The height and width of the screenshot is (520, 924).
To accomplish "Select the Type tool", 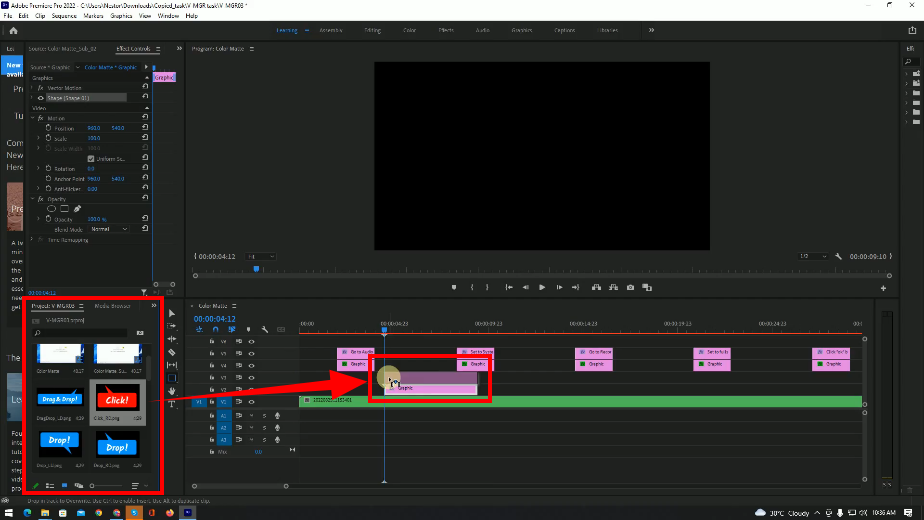I will tap(171, 404).
